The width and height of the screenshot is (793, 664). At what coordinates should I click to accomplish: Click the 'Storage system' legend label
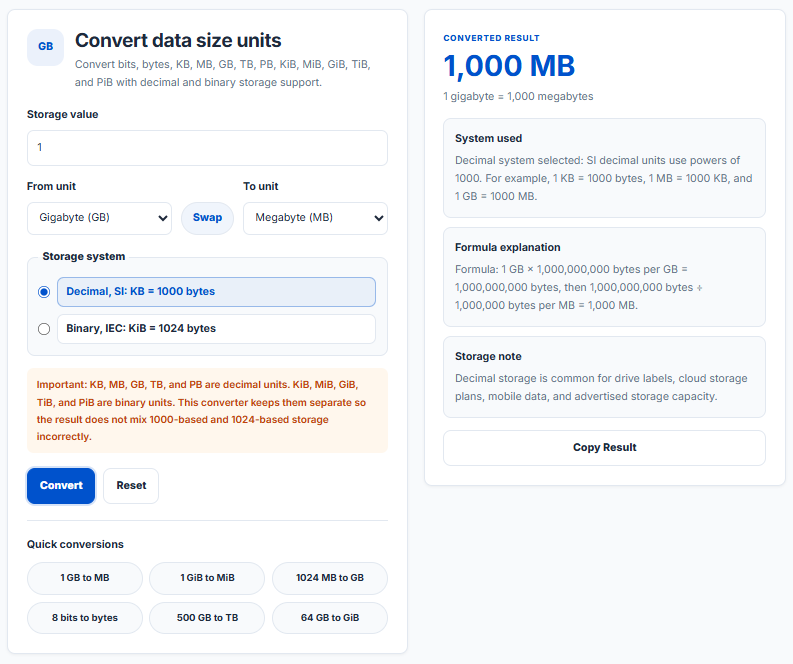pyautogui.click(x=84, y=256)
